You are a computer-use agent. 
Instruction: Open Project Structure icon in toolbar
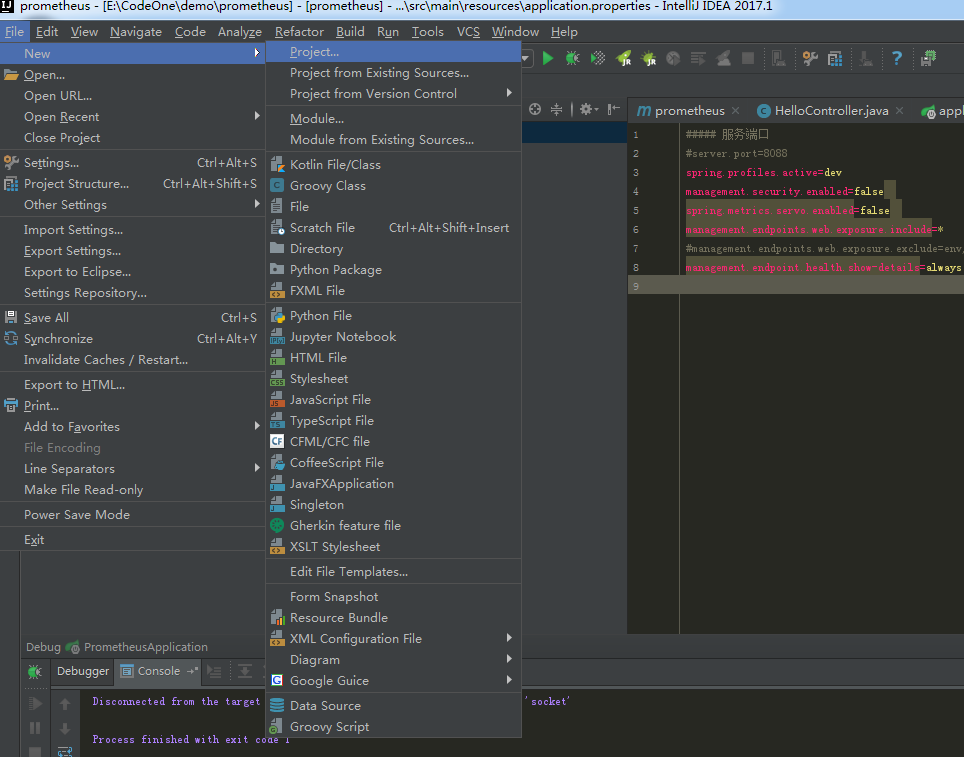click(x=835, y=58)
